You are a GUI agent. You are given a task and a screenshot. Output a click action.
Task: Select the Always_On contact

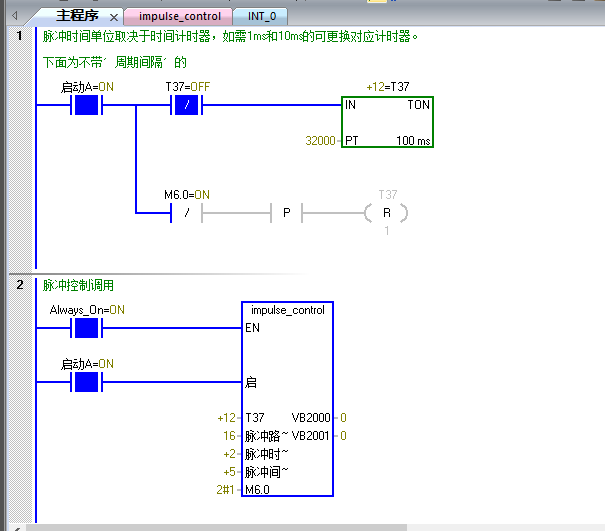(x=87, y=328)
